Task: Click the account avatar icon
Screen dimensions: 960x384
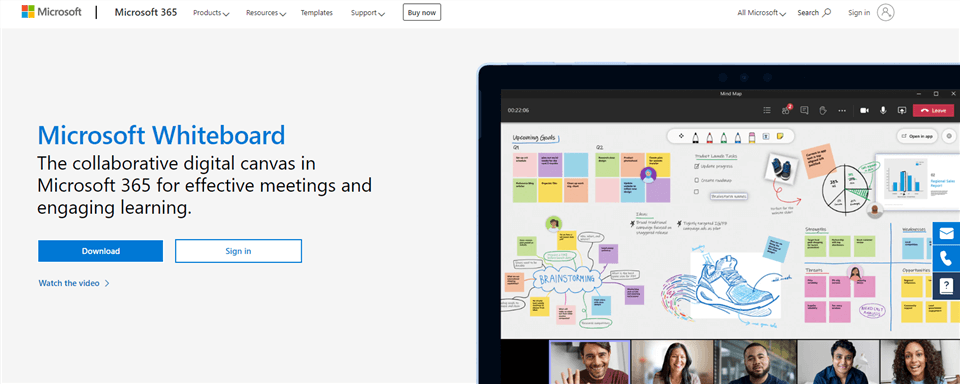Action: tap(885, 12)
